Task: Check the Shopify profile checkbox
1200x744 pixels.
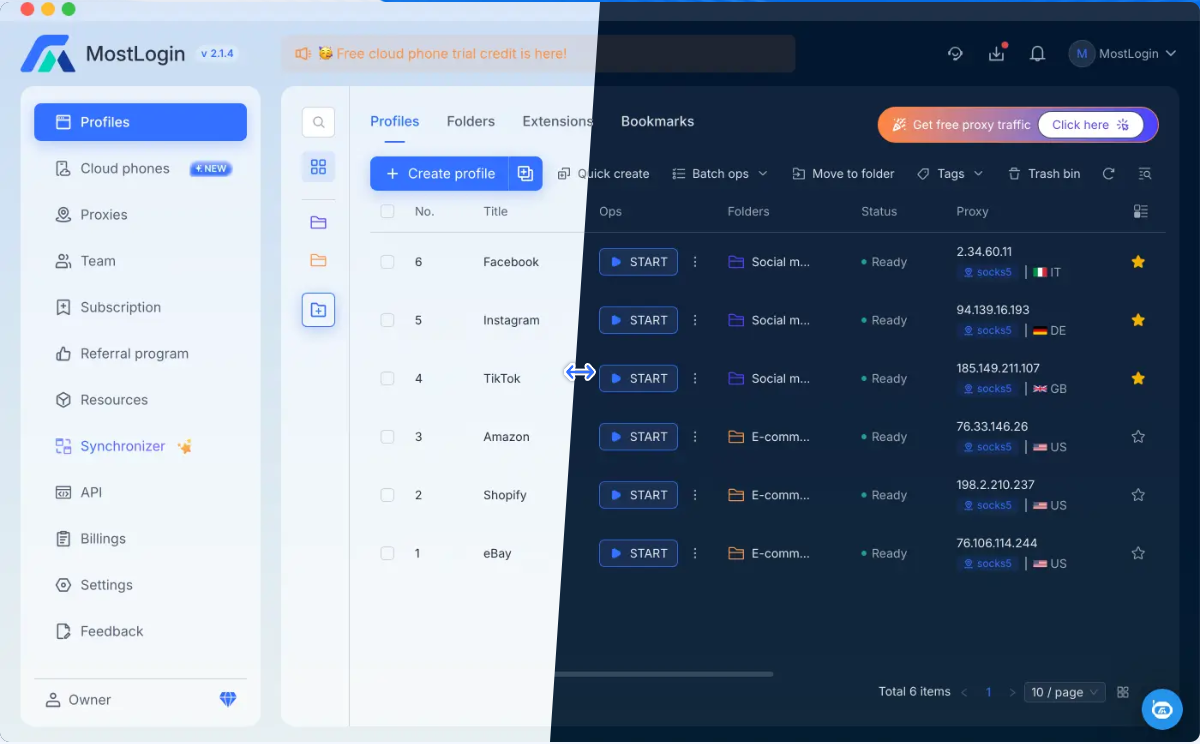Action: click(x=388, y=495)
